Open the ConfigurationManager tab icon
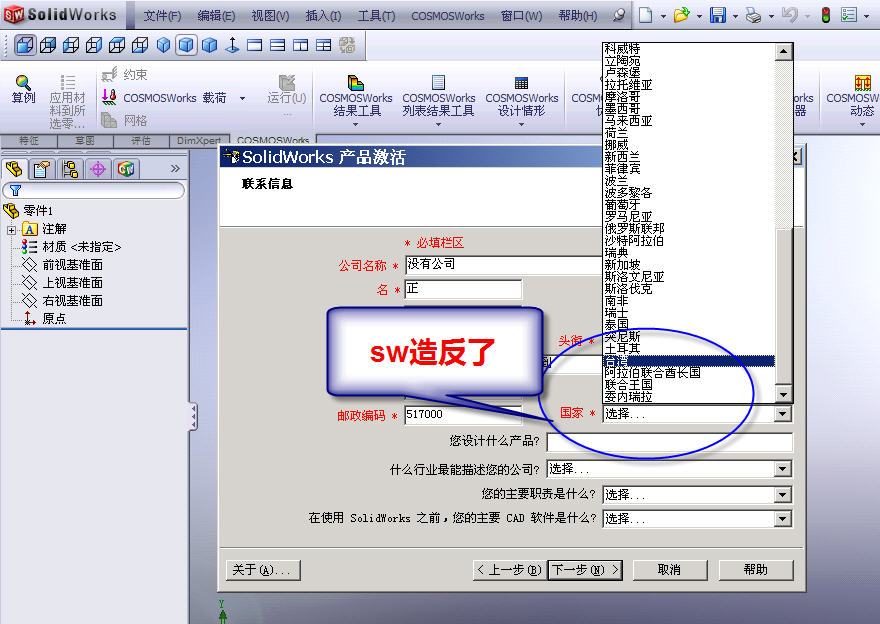Image resolution: width=880 pixels, height=624 pixels. pos(70,169)
